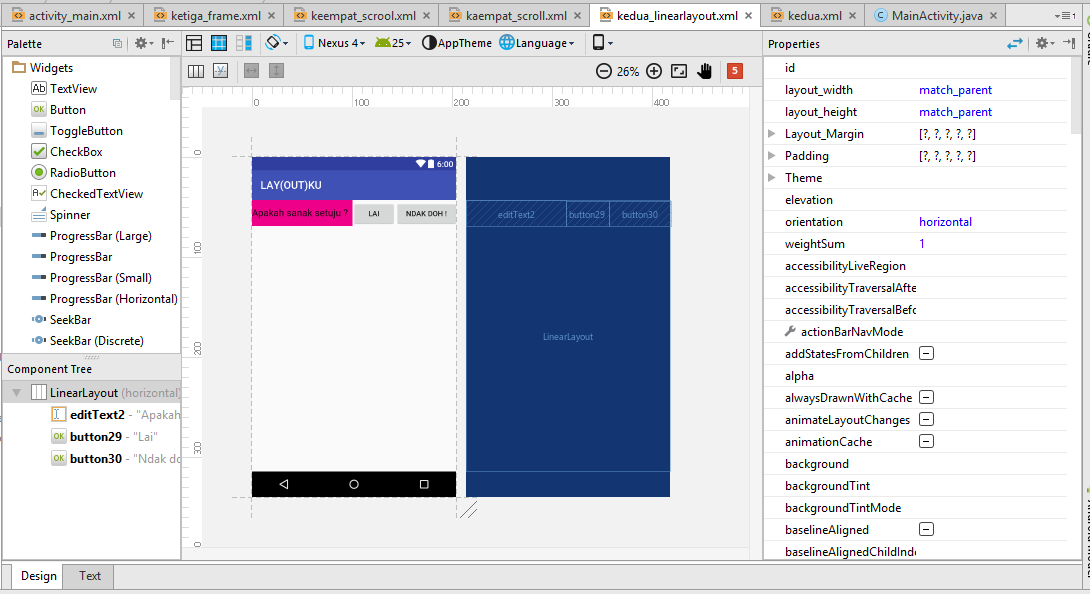Toggle the baselineAligned checkbox

pos(926,529)
